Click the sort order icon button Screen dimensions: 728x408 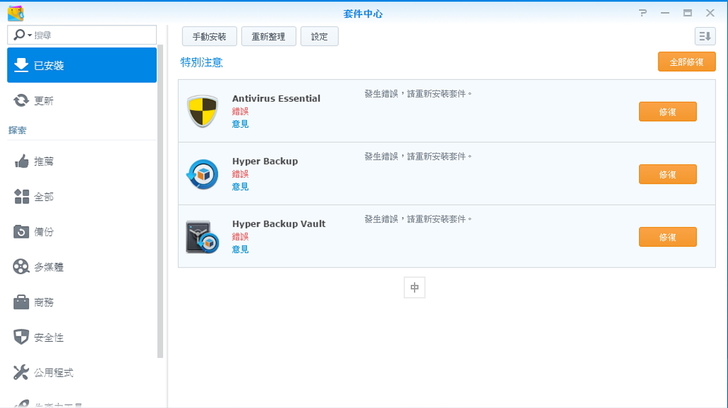tap(705, 36)
